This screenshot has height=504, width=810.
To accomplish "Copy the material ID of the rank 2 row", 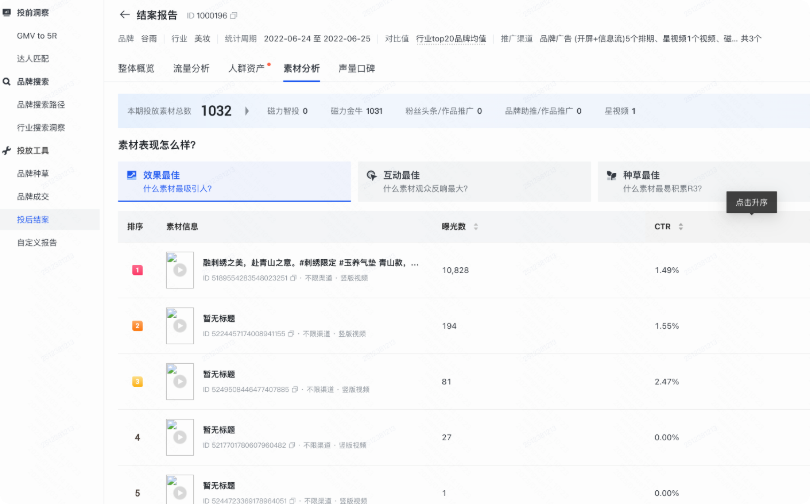I will click(x=291, y=334).
